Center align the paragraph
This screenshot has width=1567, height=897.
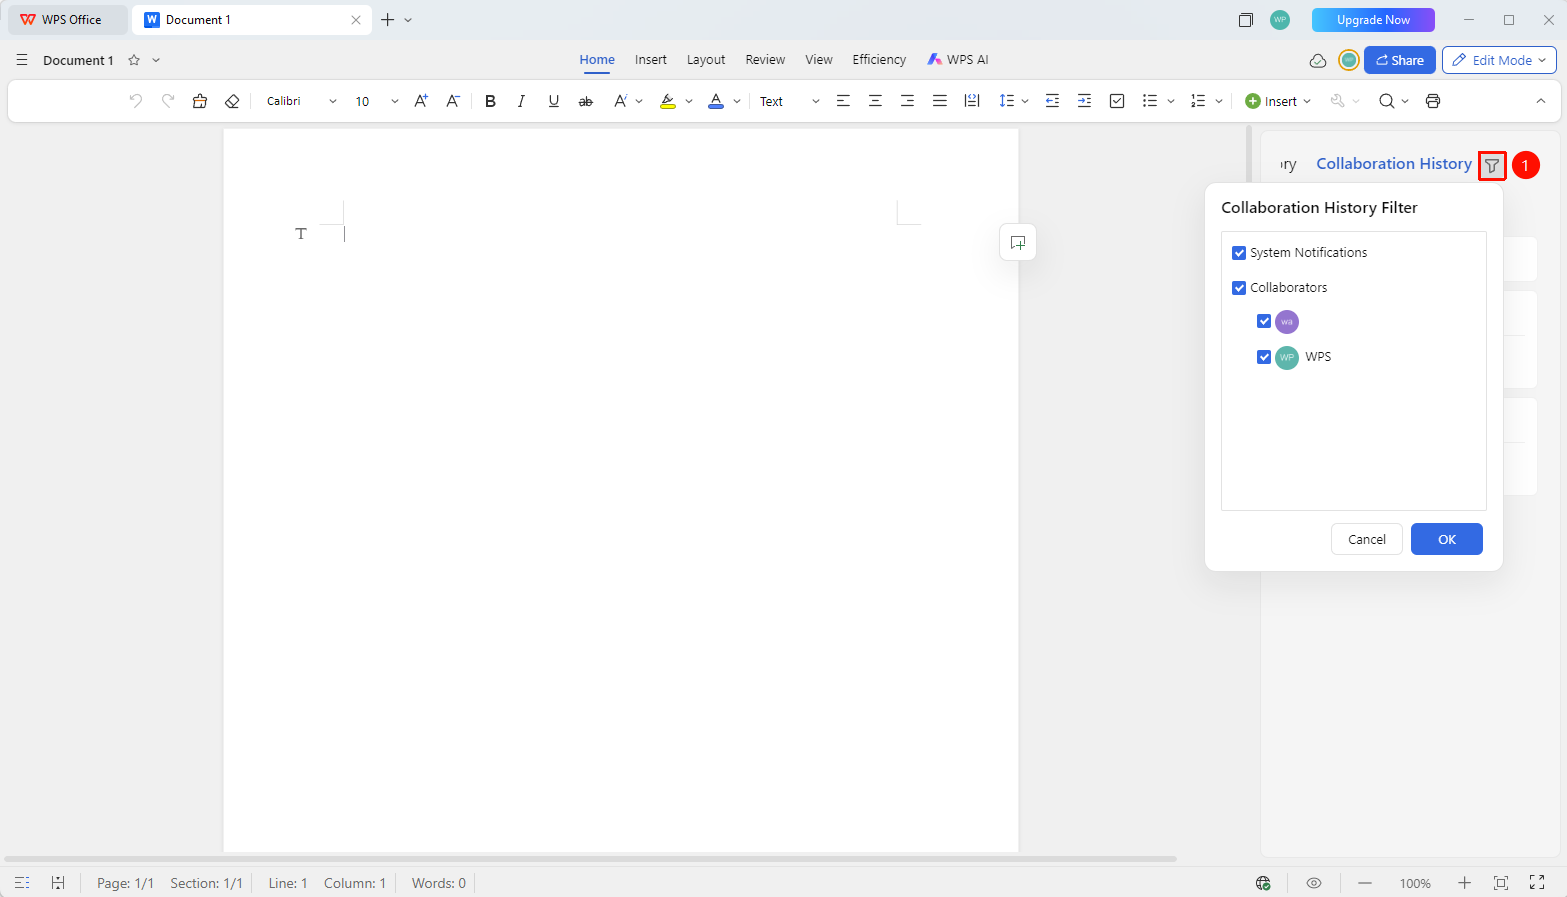tap(875, 101)
